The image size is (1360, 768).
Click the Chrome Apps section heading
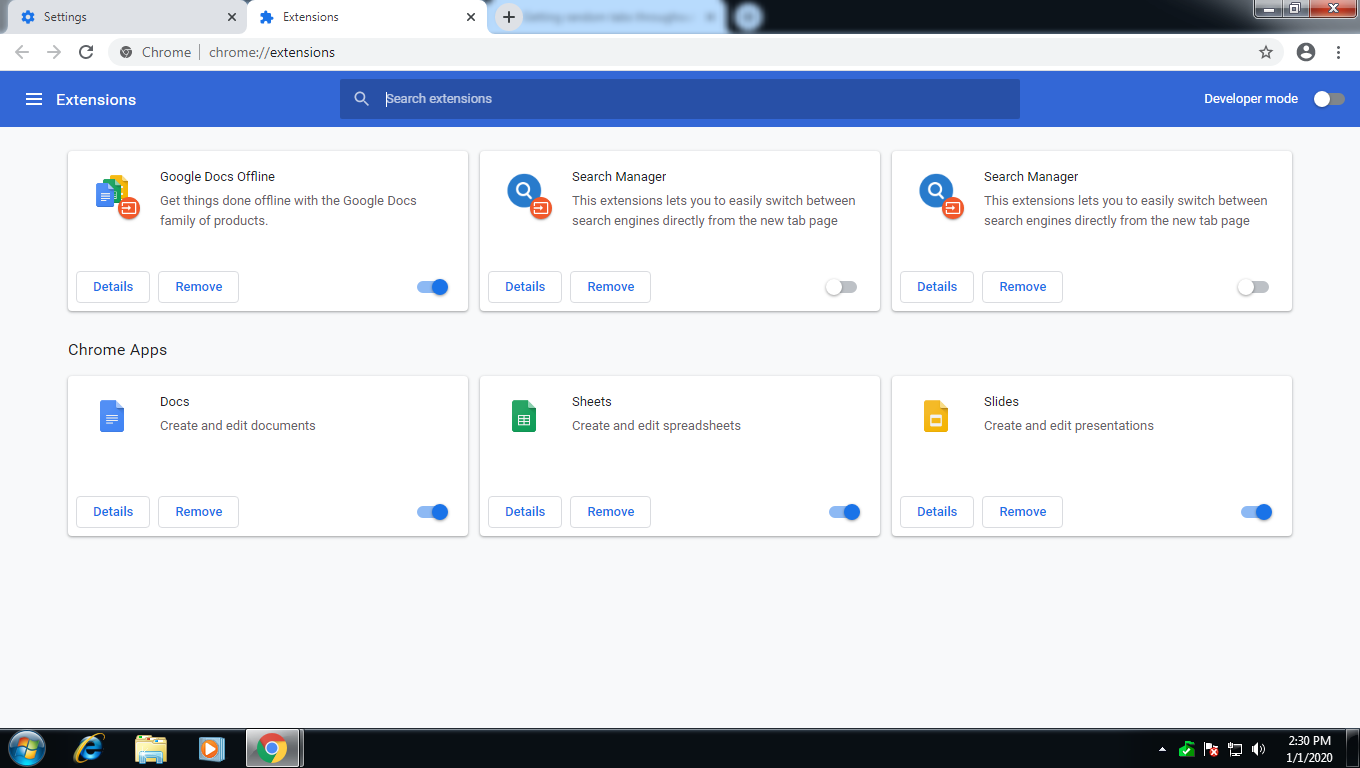tap(118, 350)
